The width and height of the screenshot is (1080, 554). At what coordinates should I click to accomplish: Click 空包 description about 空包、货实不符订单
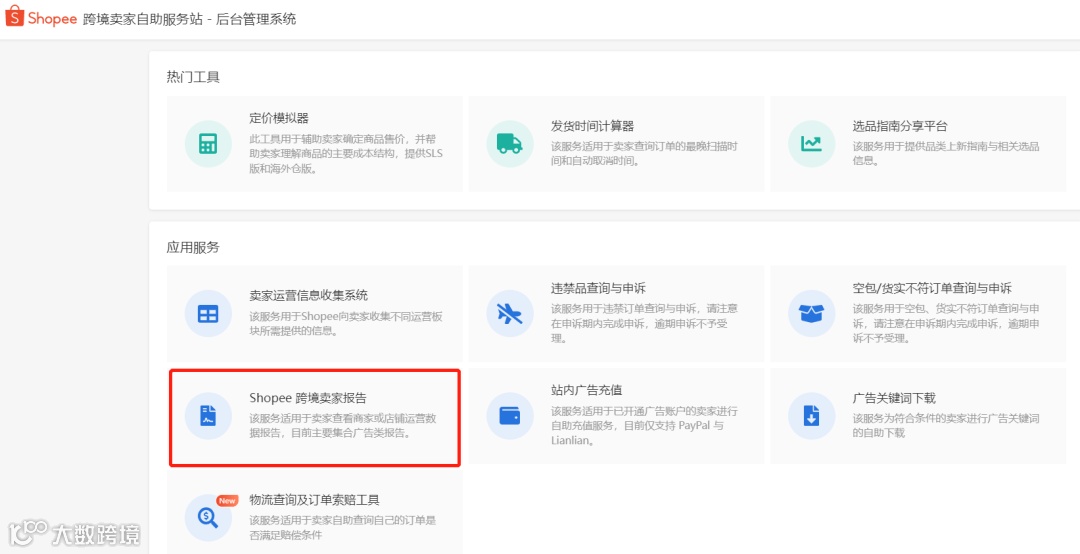click(x=946, y=323)
